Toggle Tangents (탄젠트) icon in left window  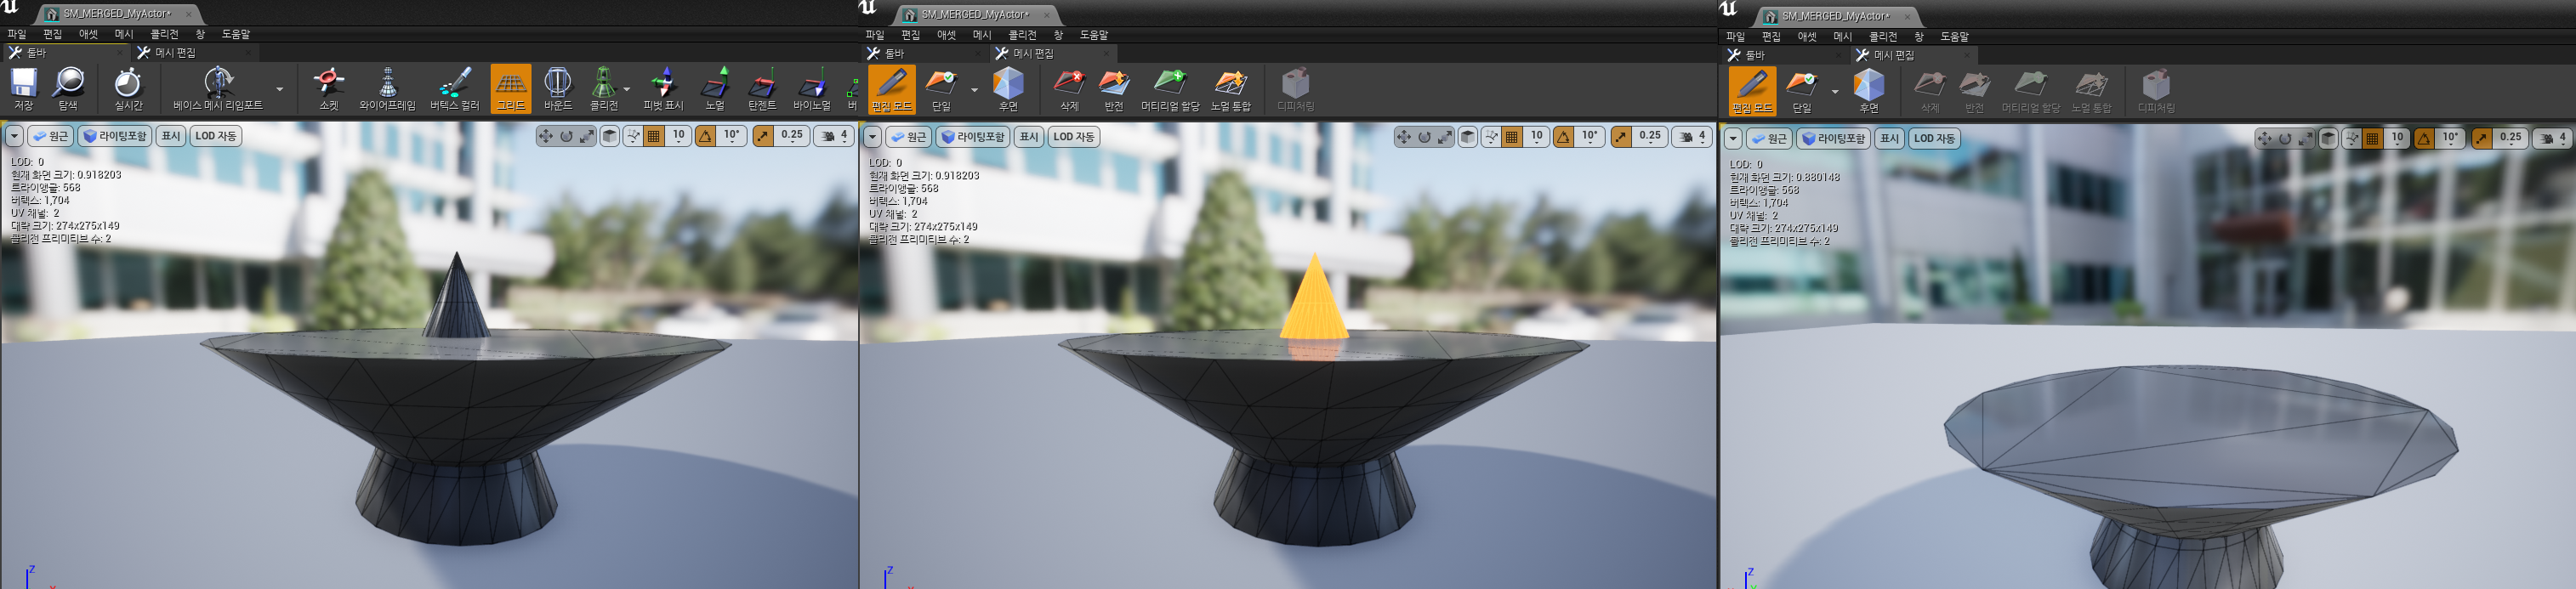click(x=762, y=88)
